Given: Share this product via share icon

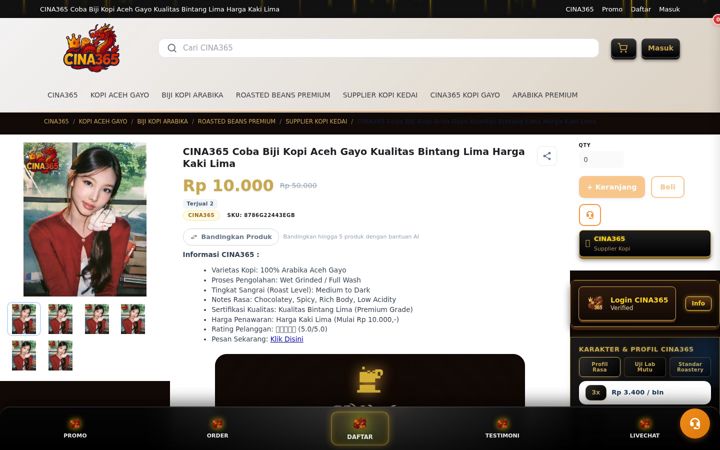Looking at the screenshot, I should [x=547, y=156].
